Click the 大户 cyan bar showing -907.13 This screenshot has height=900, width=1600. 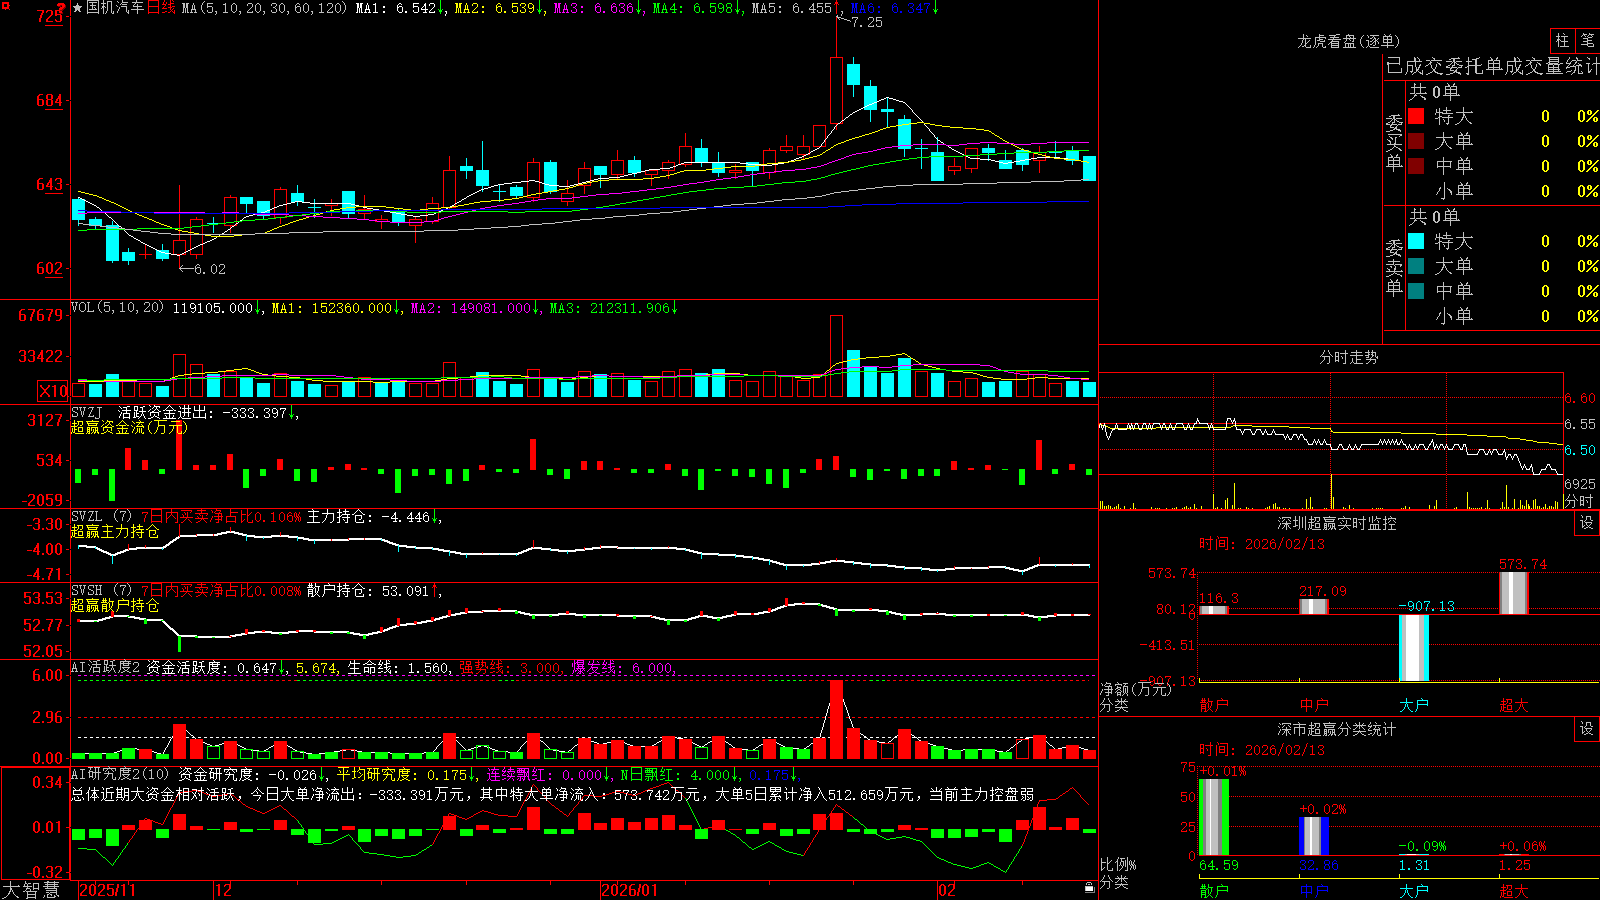(x=1414, y=648)
